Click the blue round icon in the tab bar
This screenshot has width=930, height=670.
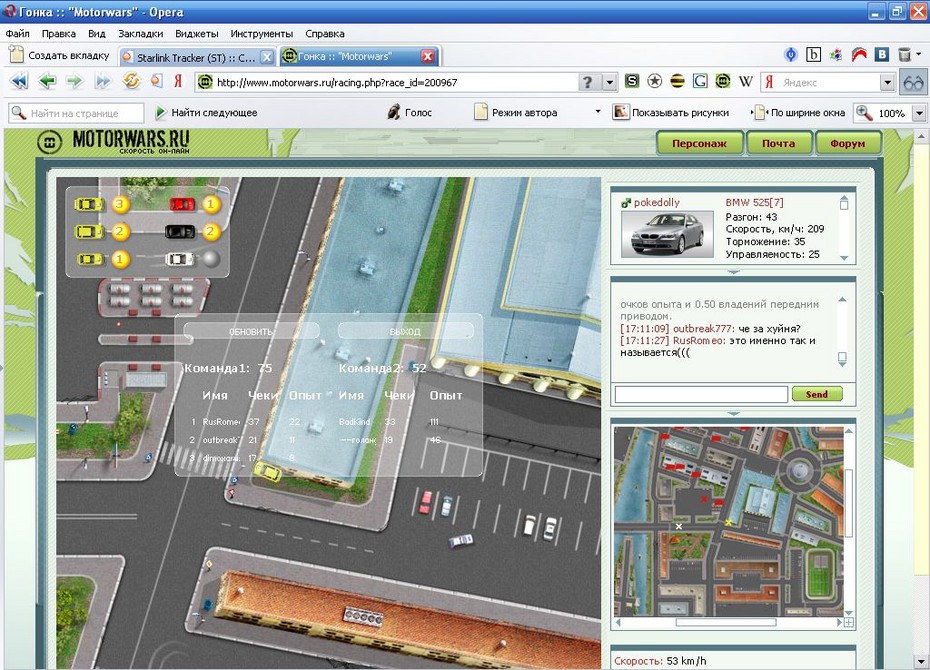[x=791, y=55]
